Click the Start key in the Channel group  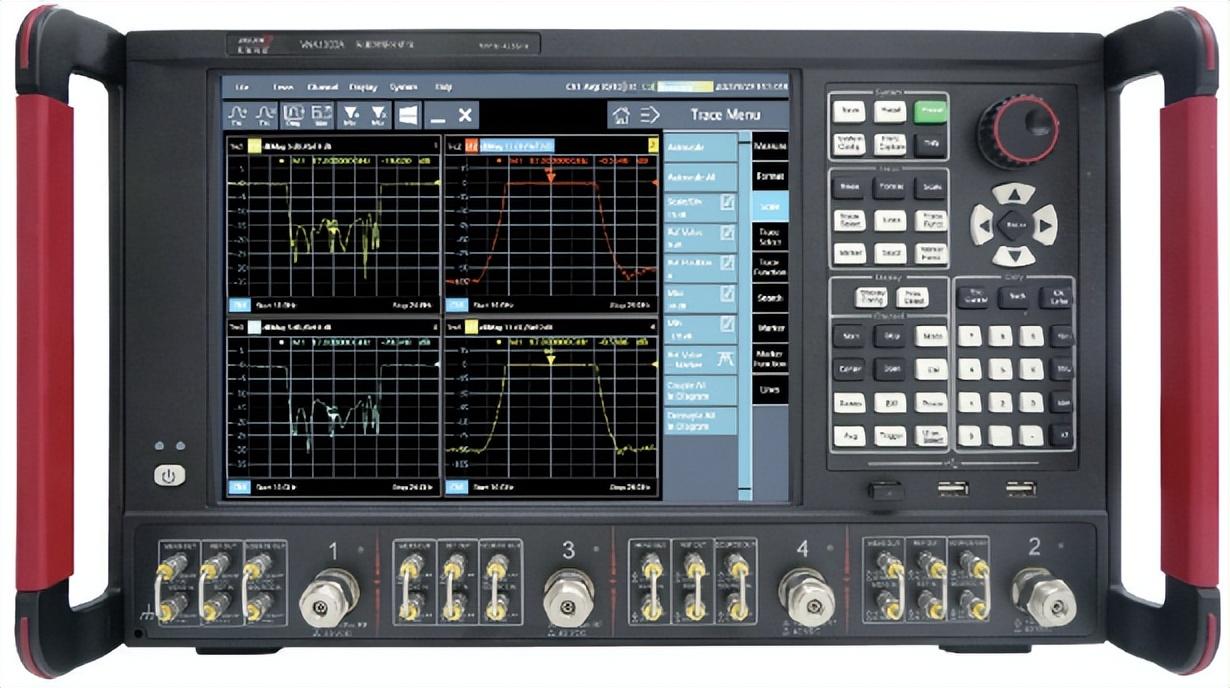[849, 336]
